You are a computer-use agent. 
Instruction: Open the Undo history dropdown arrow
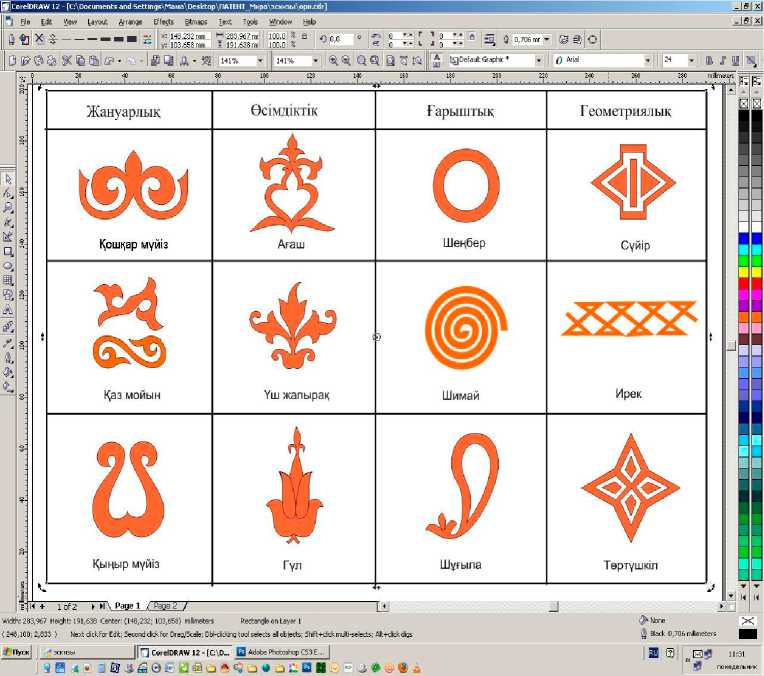click(x=120, y=61)
